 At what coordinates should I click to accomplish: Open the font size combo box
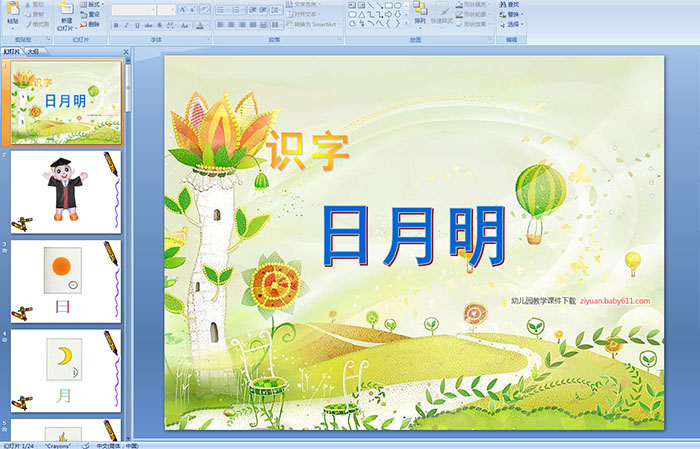click(167, 10)
